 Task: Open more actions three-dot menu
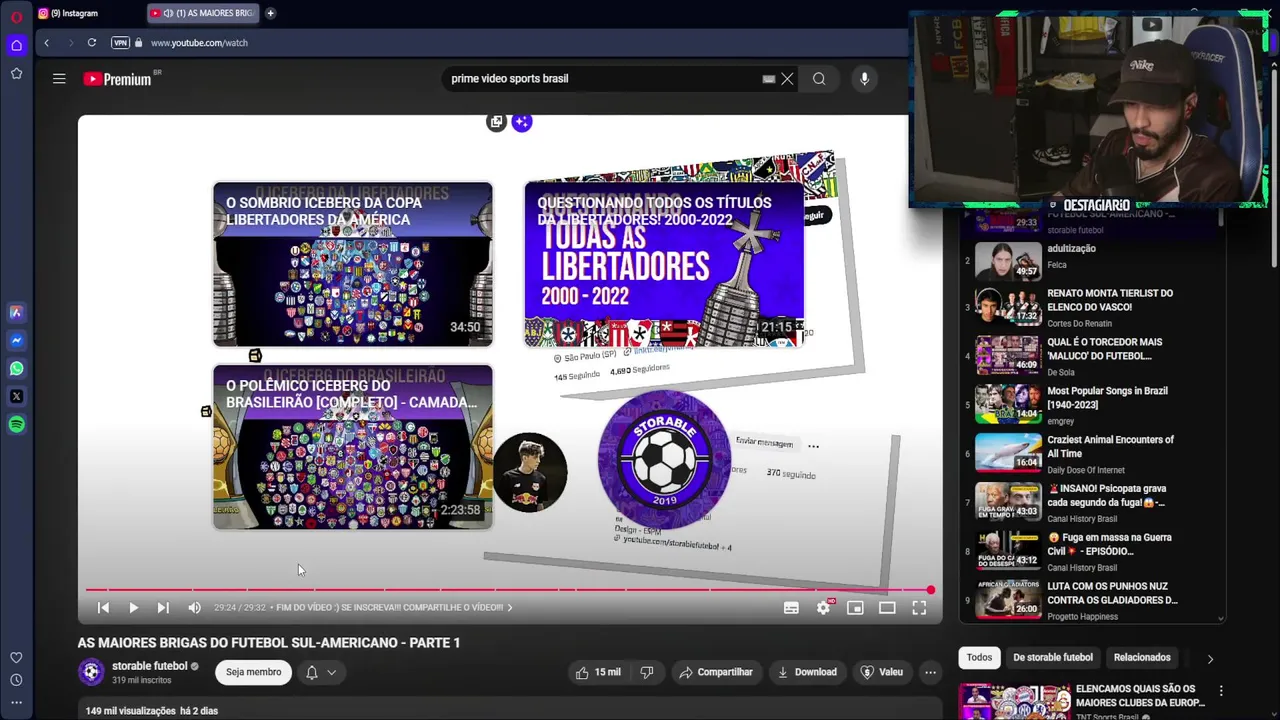[x=930, y=672]
